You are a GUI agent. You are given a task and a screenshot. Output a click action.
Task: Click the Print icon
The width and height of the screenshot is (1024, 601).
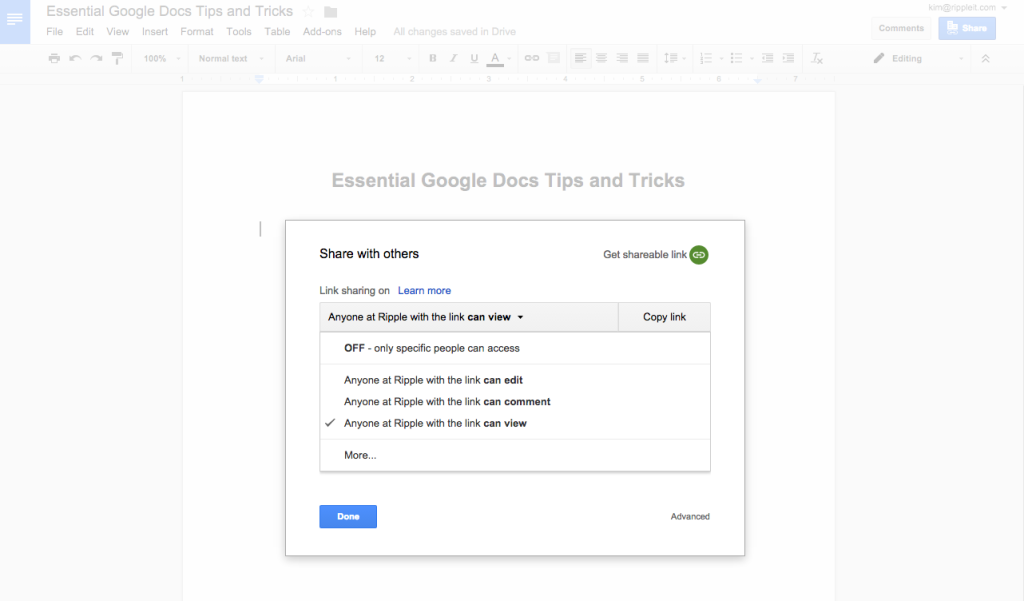(x=54, y=58)
